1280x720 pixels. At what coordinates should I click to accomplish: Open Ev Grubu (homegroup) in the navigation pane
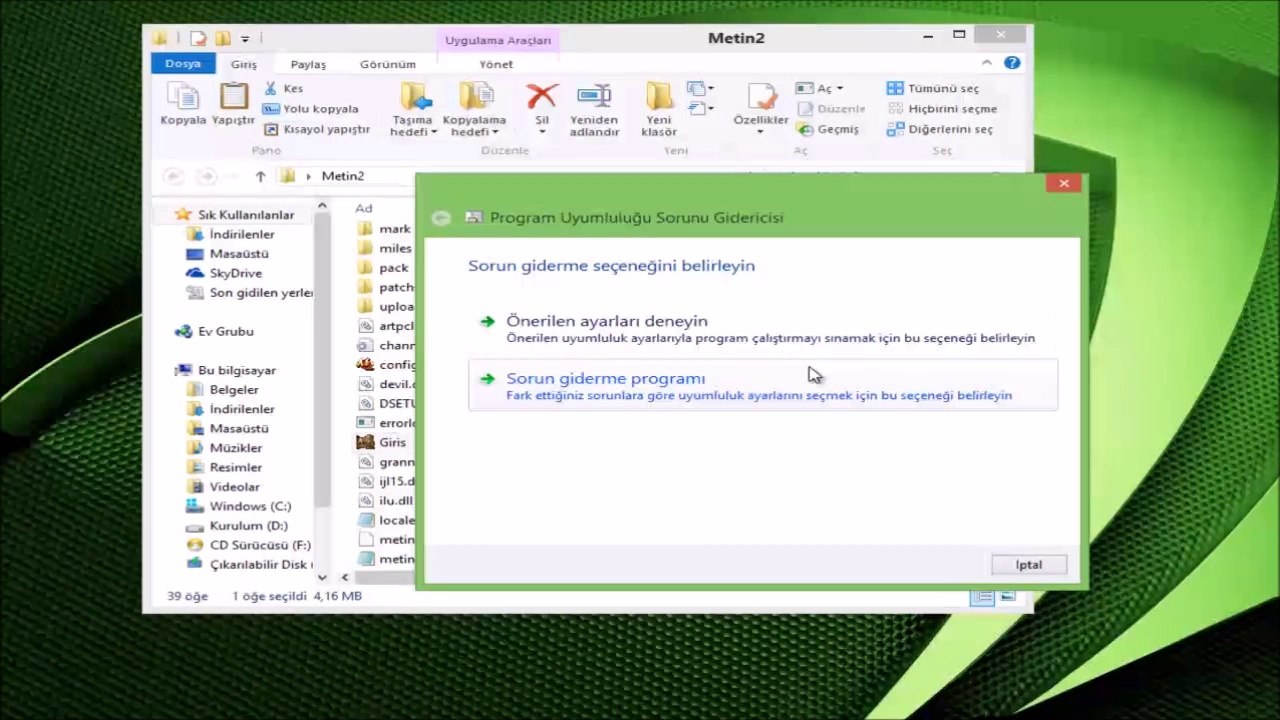[x=215, y=331]
